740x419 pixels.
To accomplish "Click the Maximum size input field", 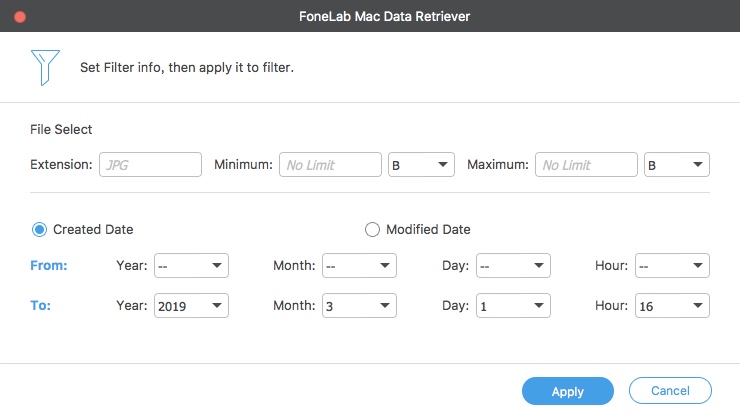I will pos(586,165).
